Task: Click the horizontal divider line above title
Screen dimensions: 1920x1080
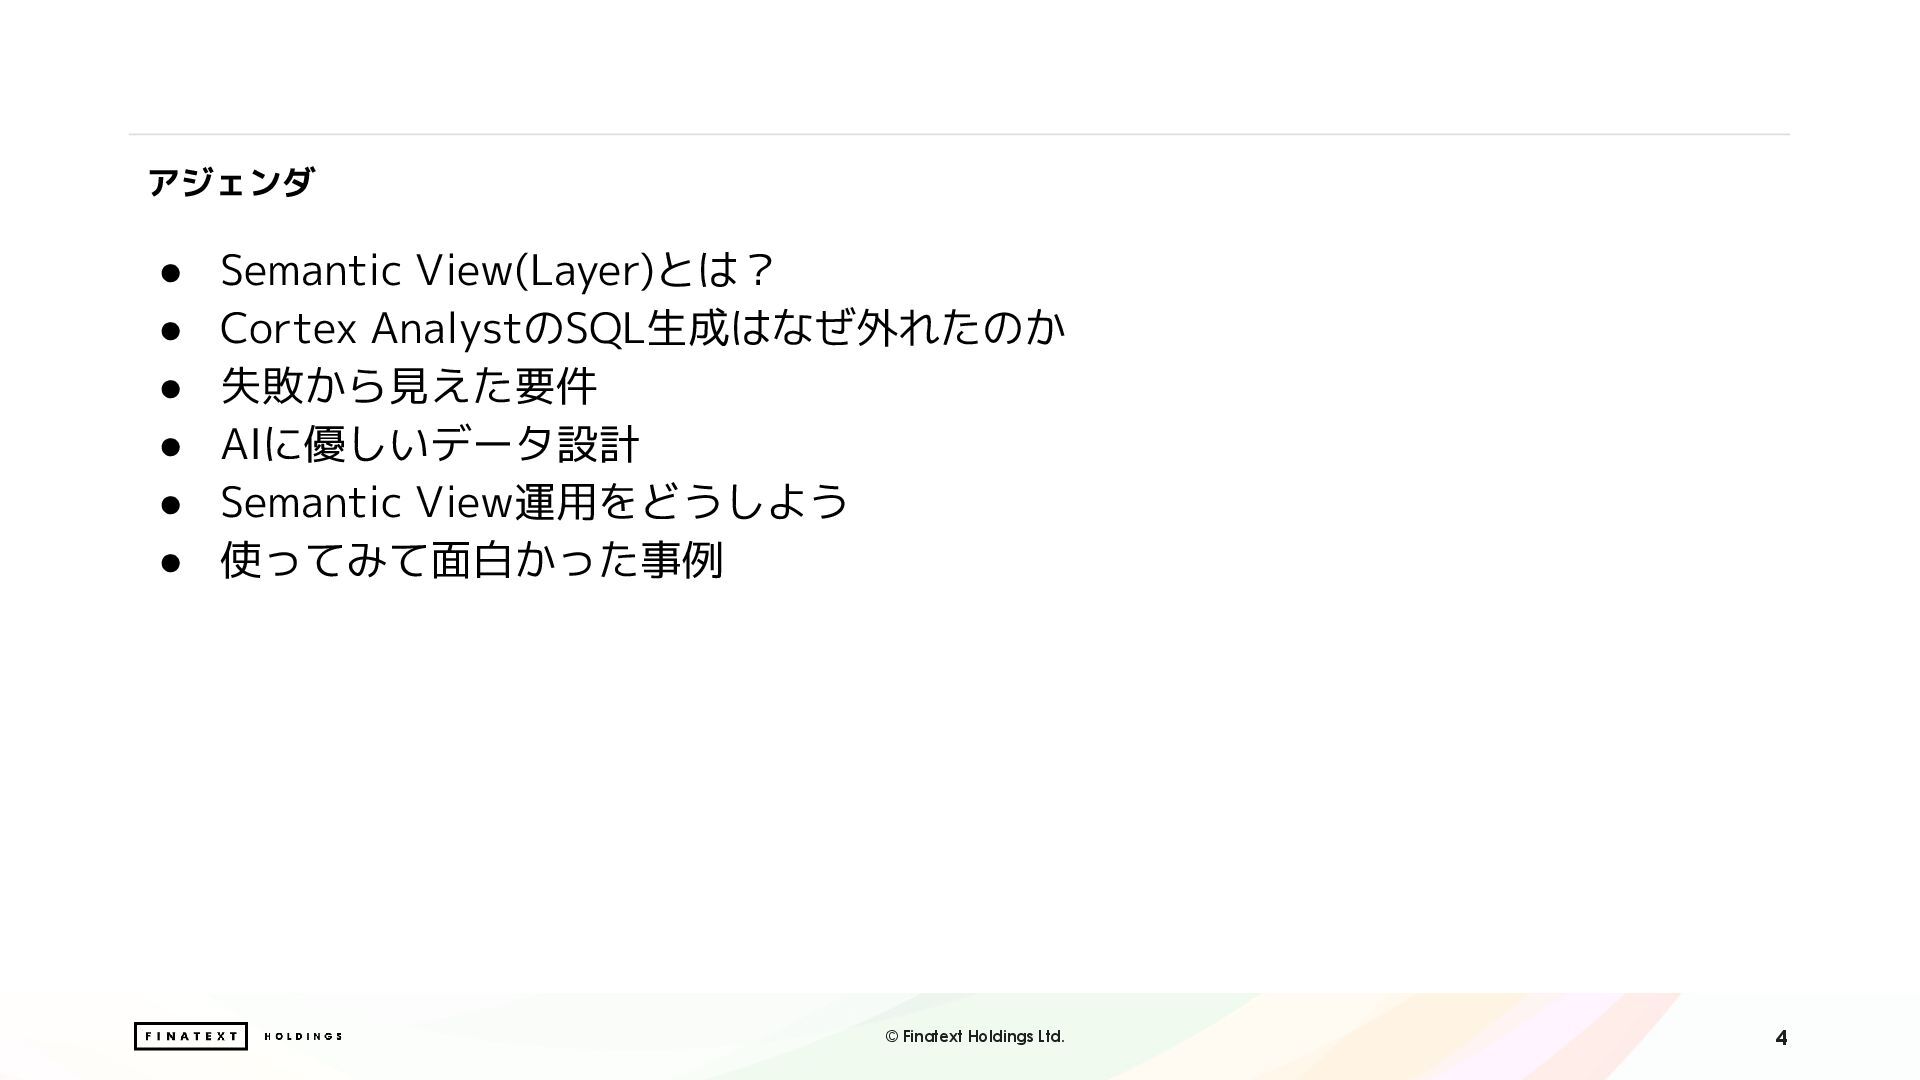Action: point(958,134)
